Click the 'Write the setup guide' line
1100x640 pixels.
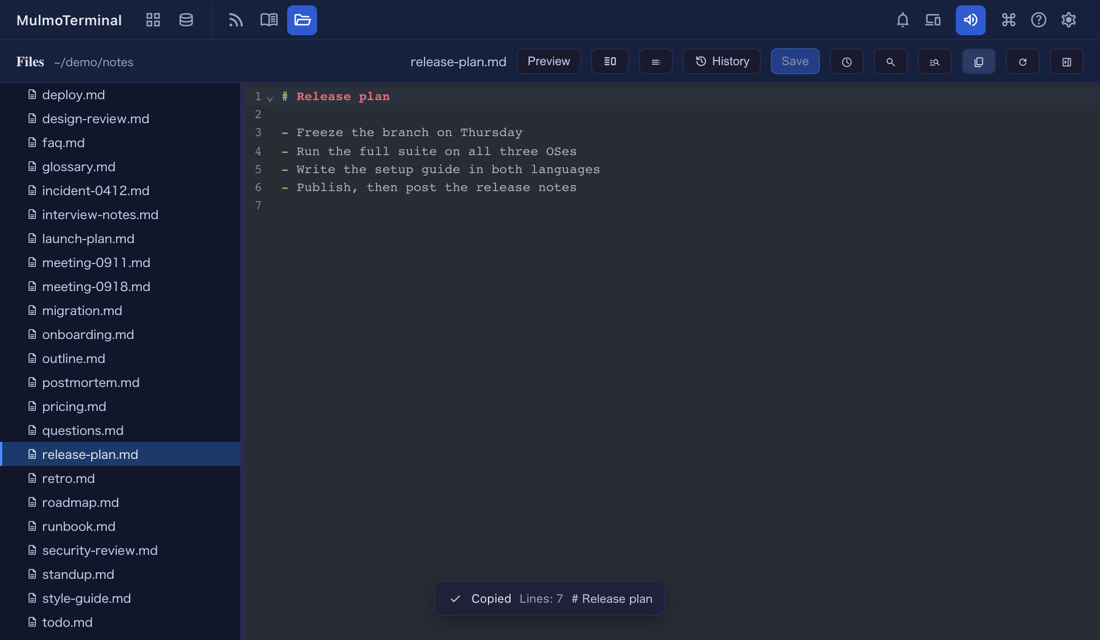[x=441, y=170]
